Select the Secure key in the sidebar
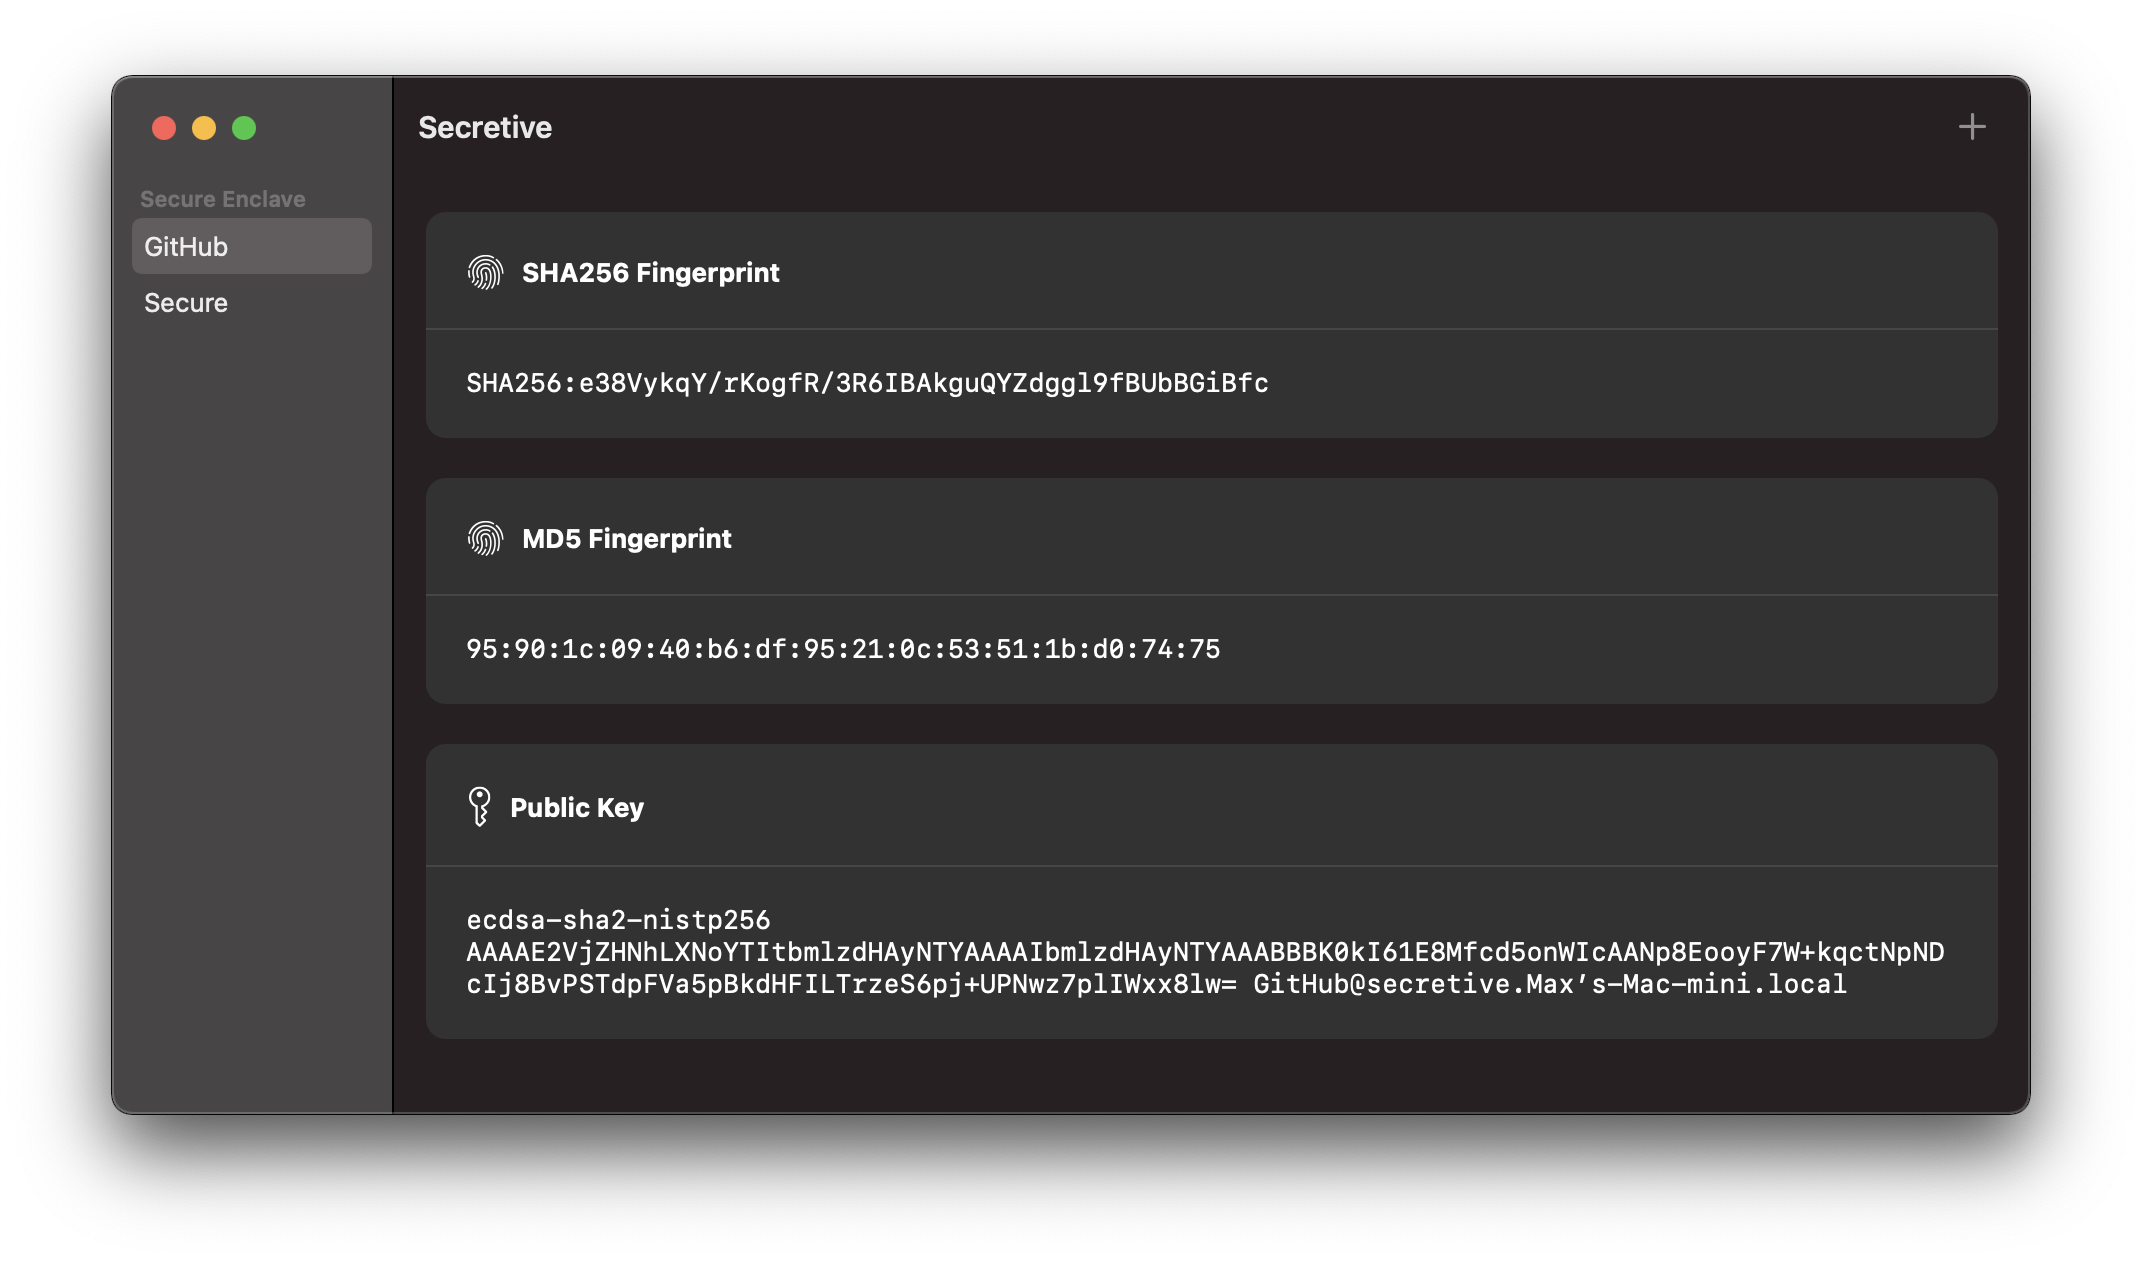Screen dimensions: 2142x1262 point(251,302)
